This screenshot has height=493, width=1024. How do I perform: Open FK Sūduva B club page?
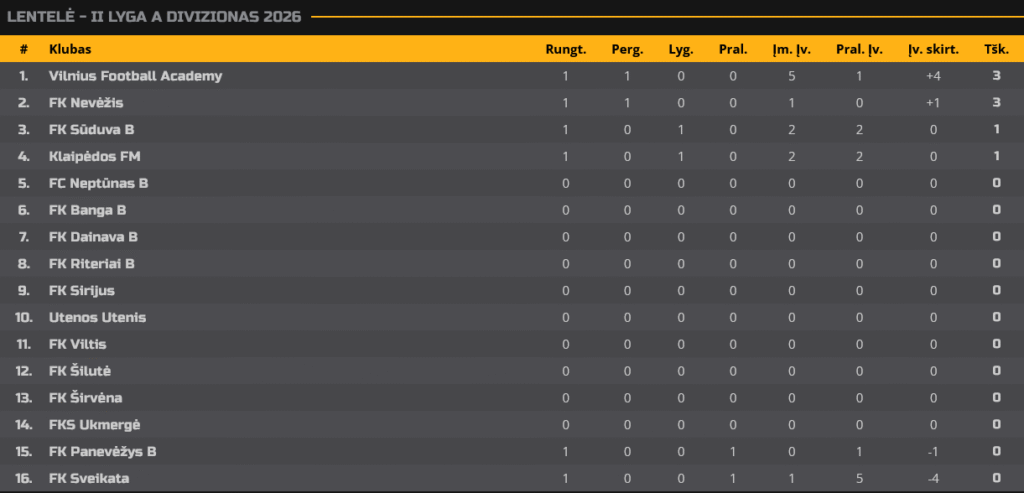click(x=92, y=130)
